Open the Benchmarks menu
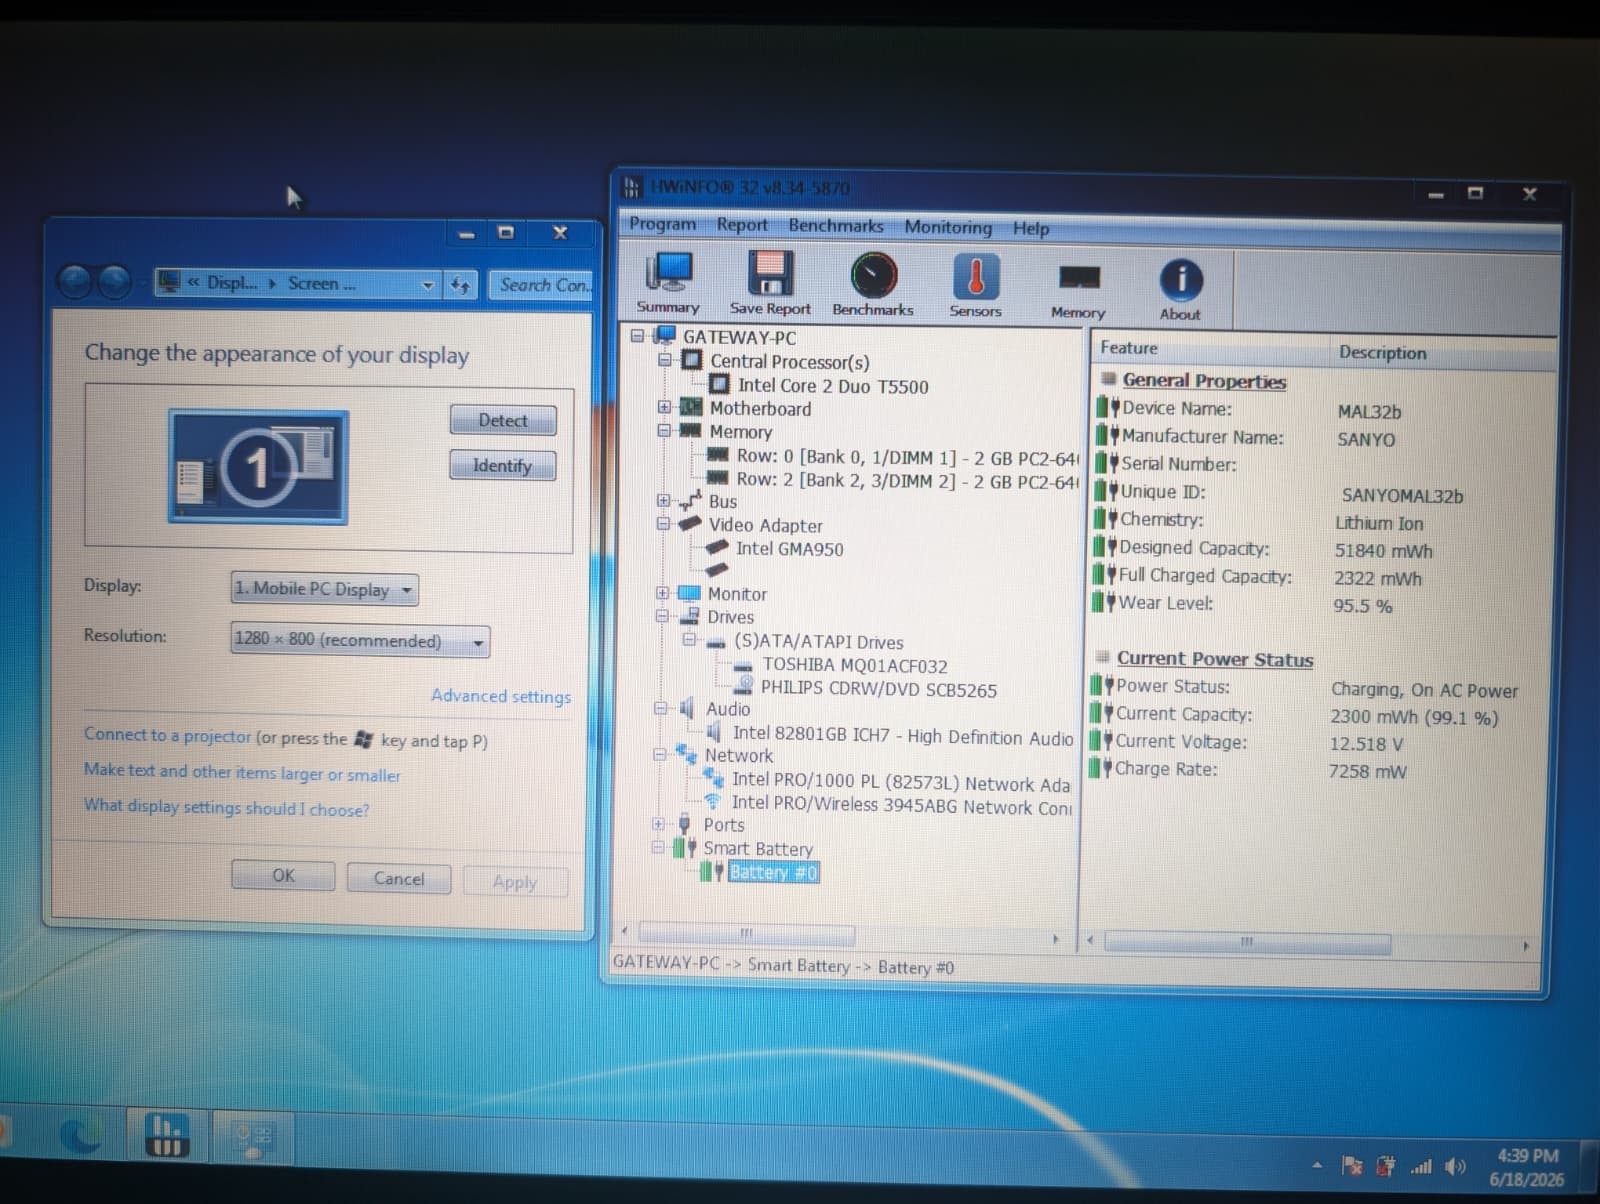This screenshot has height=1204, width=1600. coord(836,226)
